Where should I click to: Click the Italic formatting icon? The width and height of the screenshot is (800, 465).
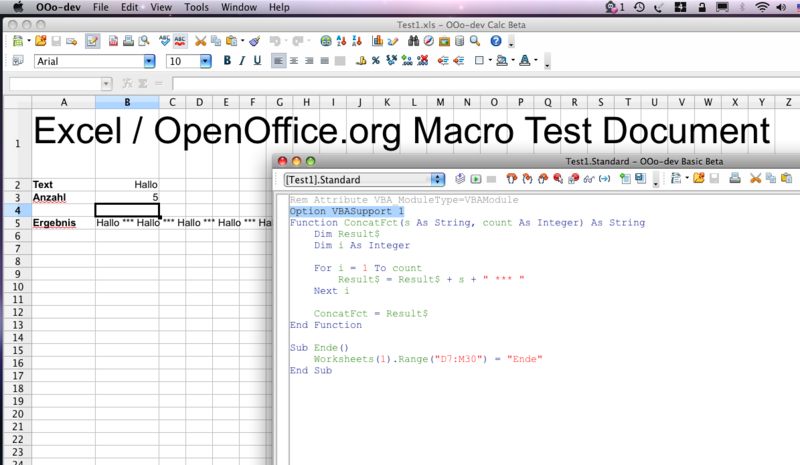tap(243, 61)
